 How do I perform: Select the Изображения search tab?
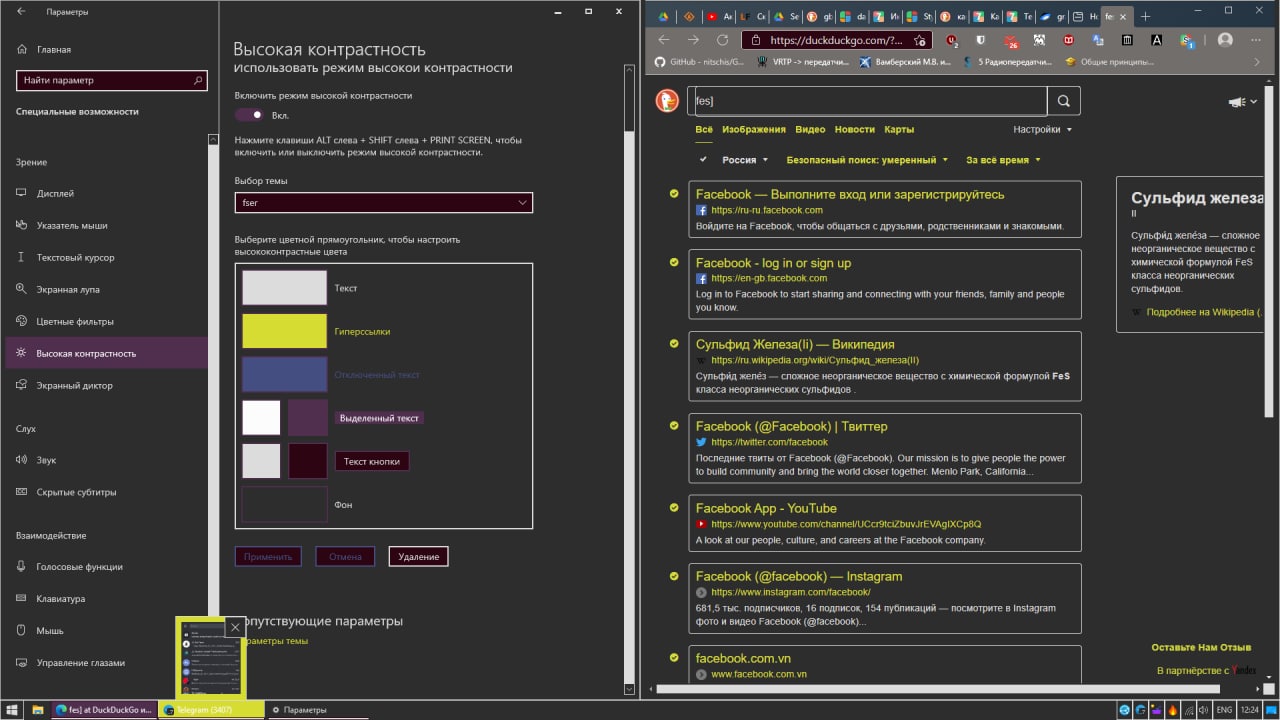pyautogui.click(x=754, y=129)
